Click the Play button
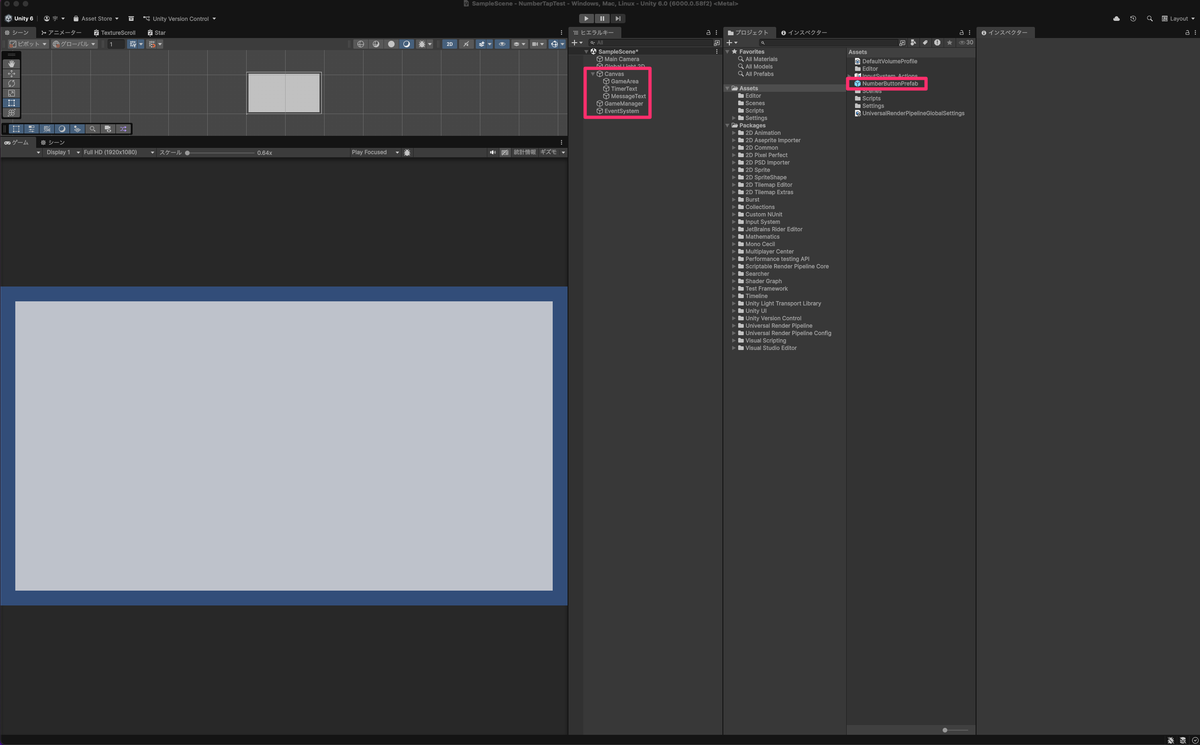This screenshot has height=745, width=1200. [587, 18]
